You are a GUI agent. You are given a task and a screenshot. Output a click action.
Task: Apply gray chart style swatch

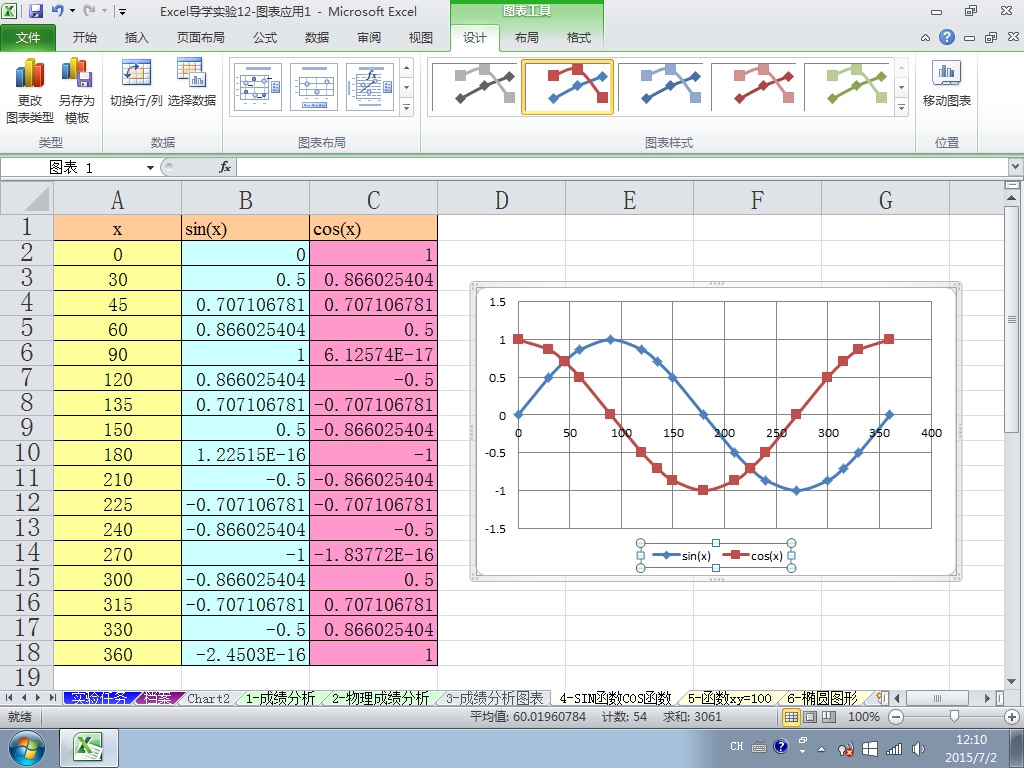point(474,87)
